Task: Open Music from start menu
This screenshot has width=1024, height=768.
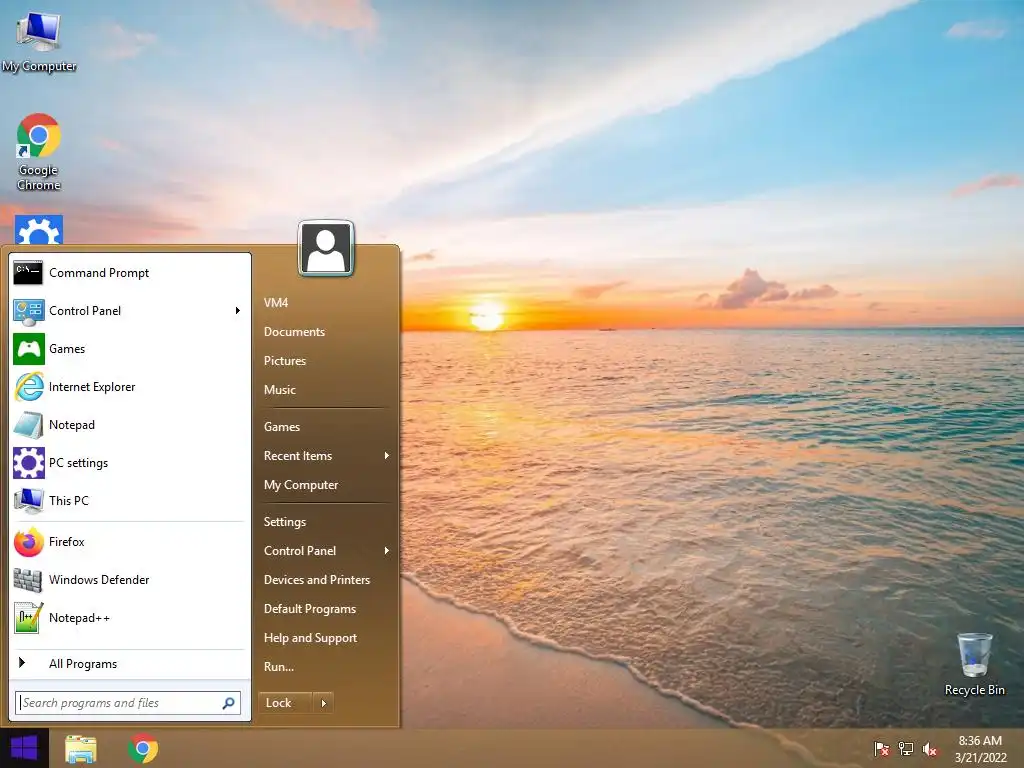Action: 280,390
